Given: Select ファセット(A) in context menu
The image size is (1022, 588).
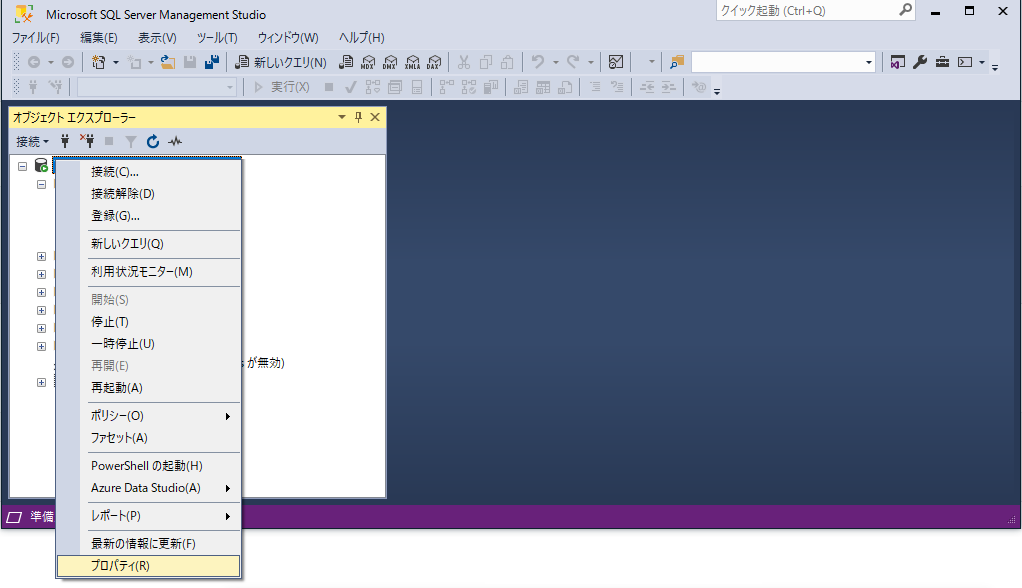Looking at the screenshot, I should click(x=149, y=438).
